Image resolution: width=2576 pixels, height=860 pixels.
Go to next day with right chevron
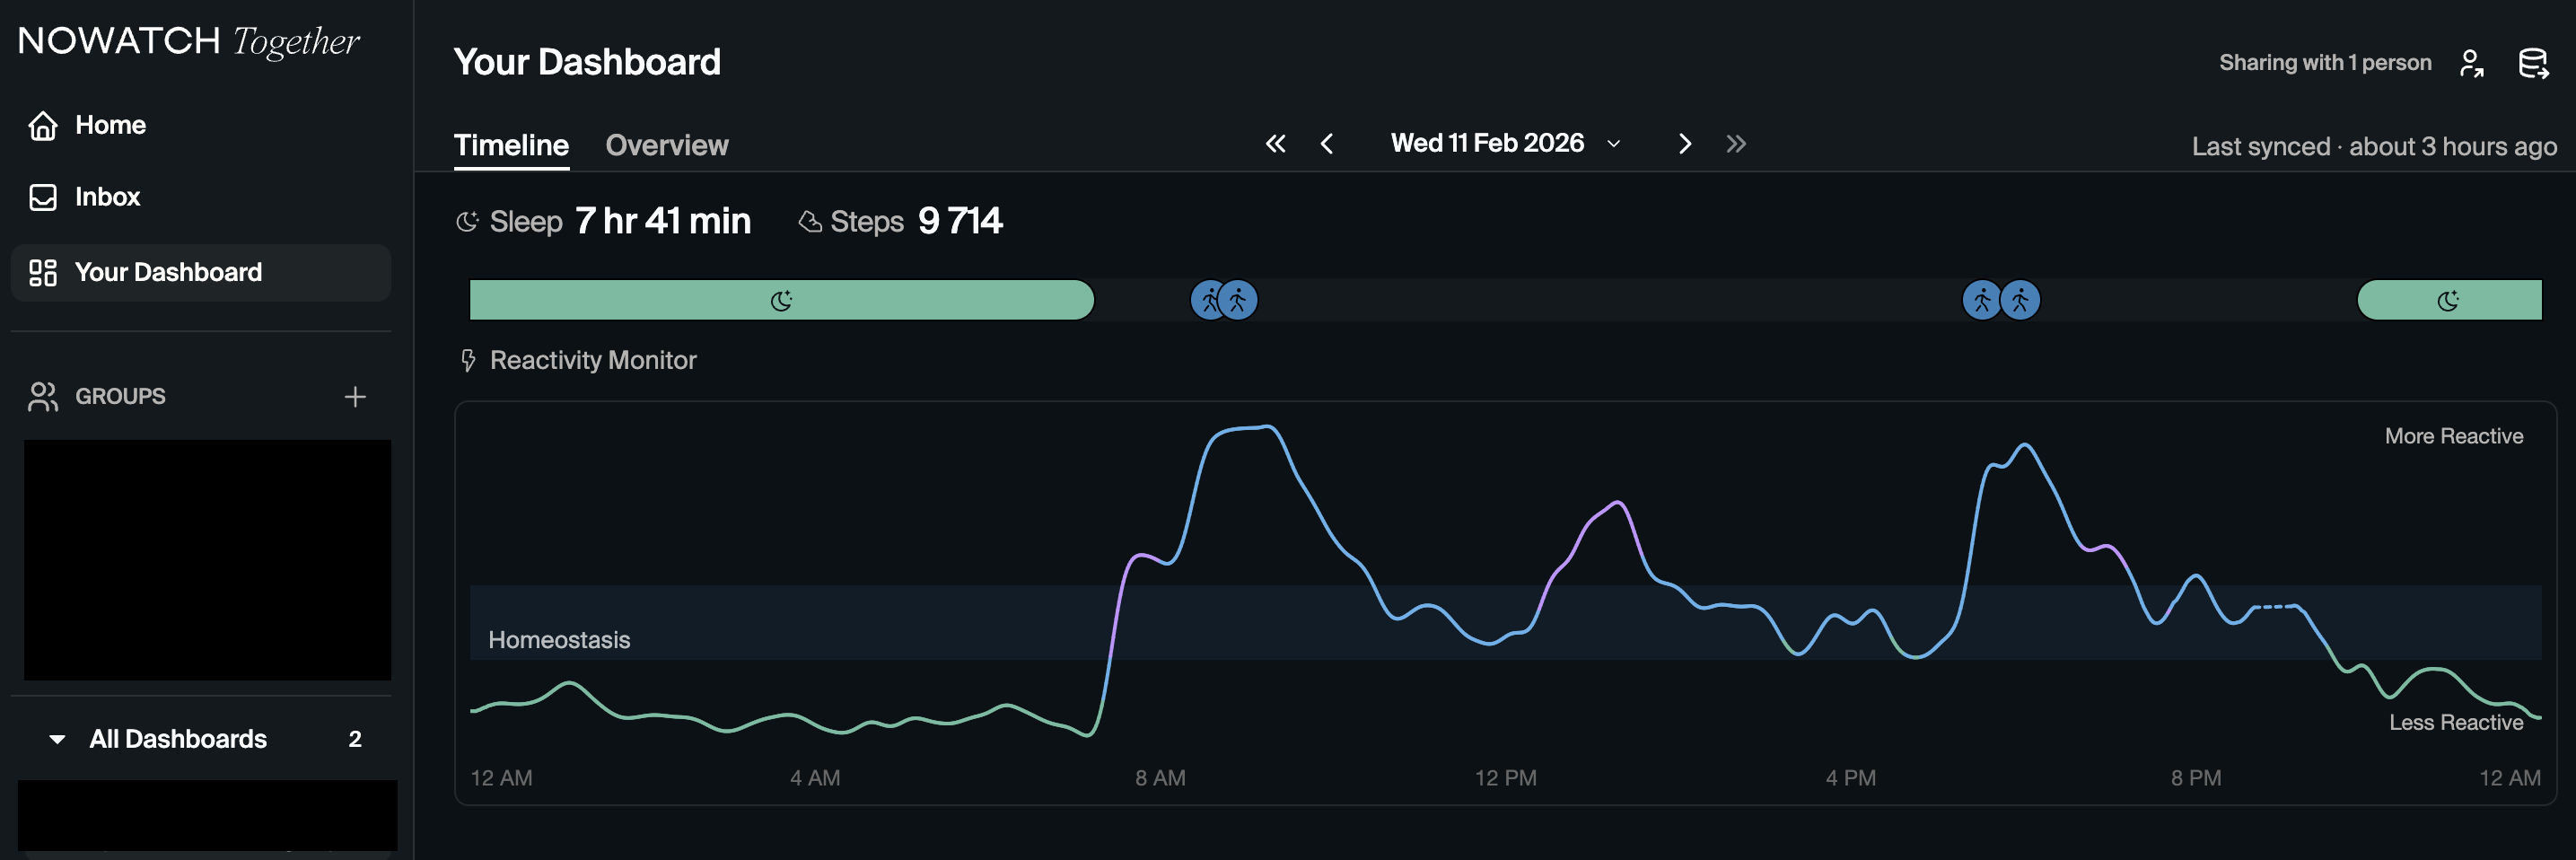point(1685,144)
